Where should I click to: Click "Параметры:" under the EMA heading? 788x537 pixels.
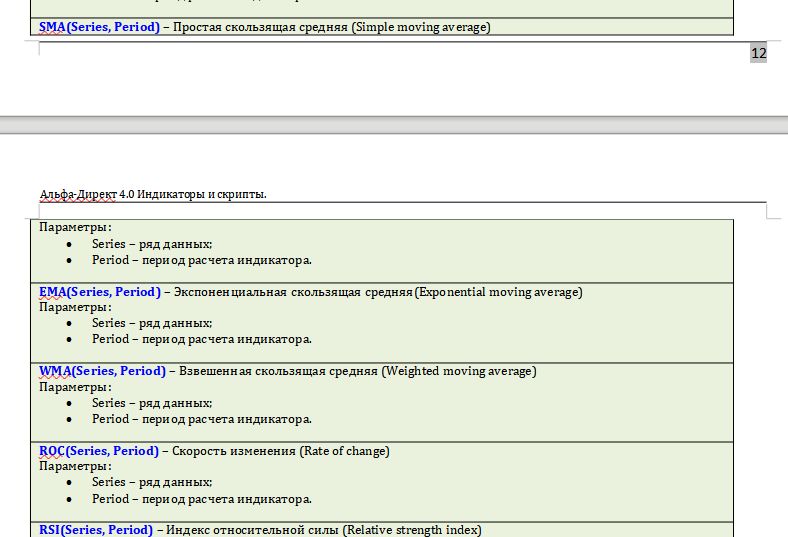point(75,307)
